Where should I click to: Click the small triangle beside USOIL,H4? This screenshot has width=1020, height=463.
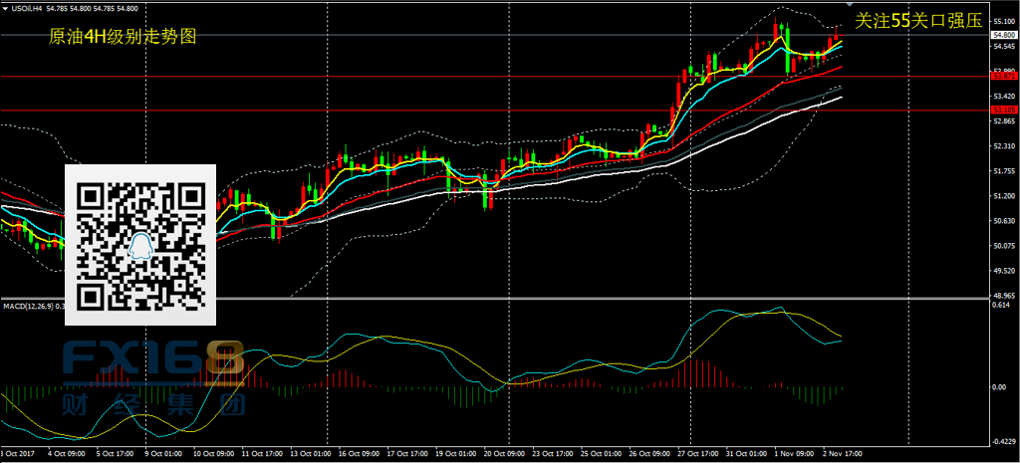pos(6,7)
